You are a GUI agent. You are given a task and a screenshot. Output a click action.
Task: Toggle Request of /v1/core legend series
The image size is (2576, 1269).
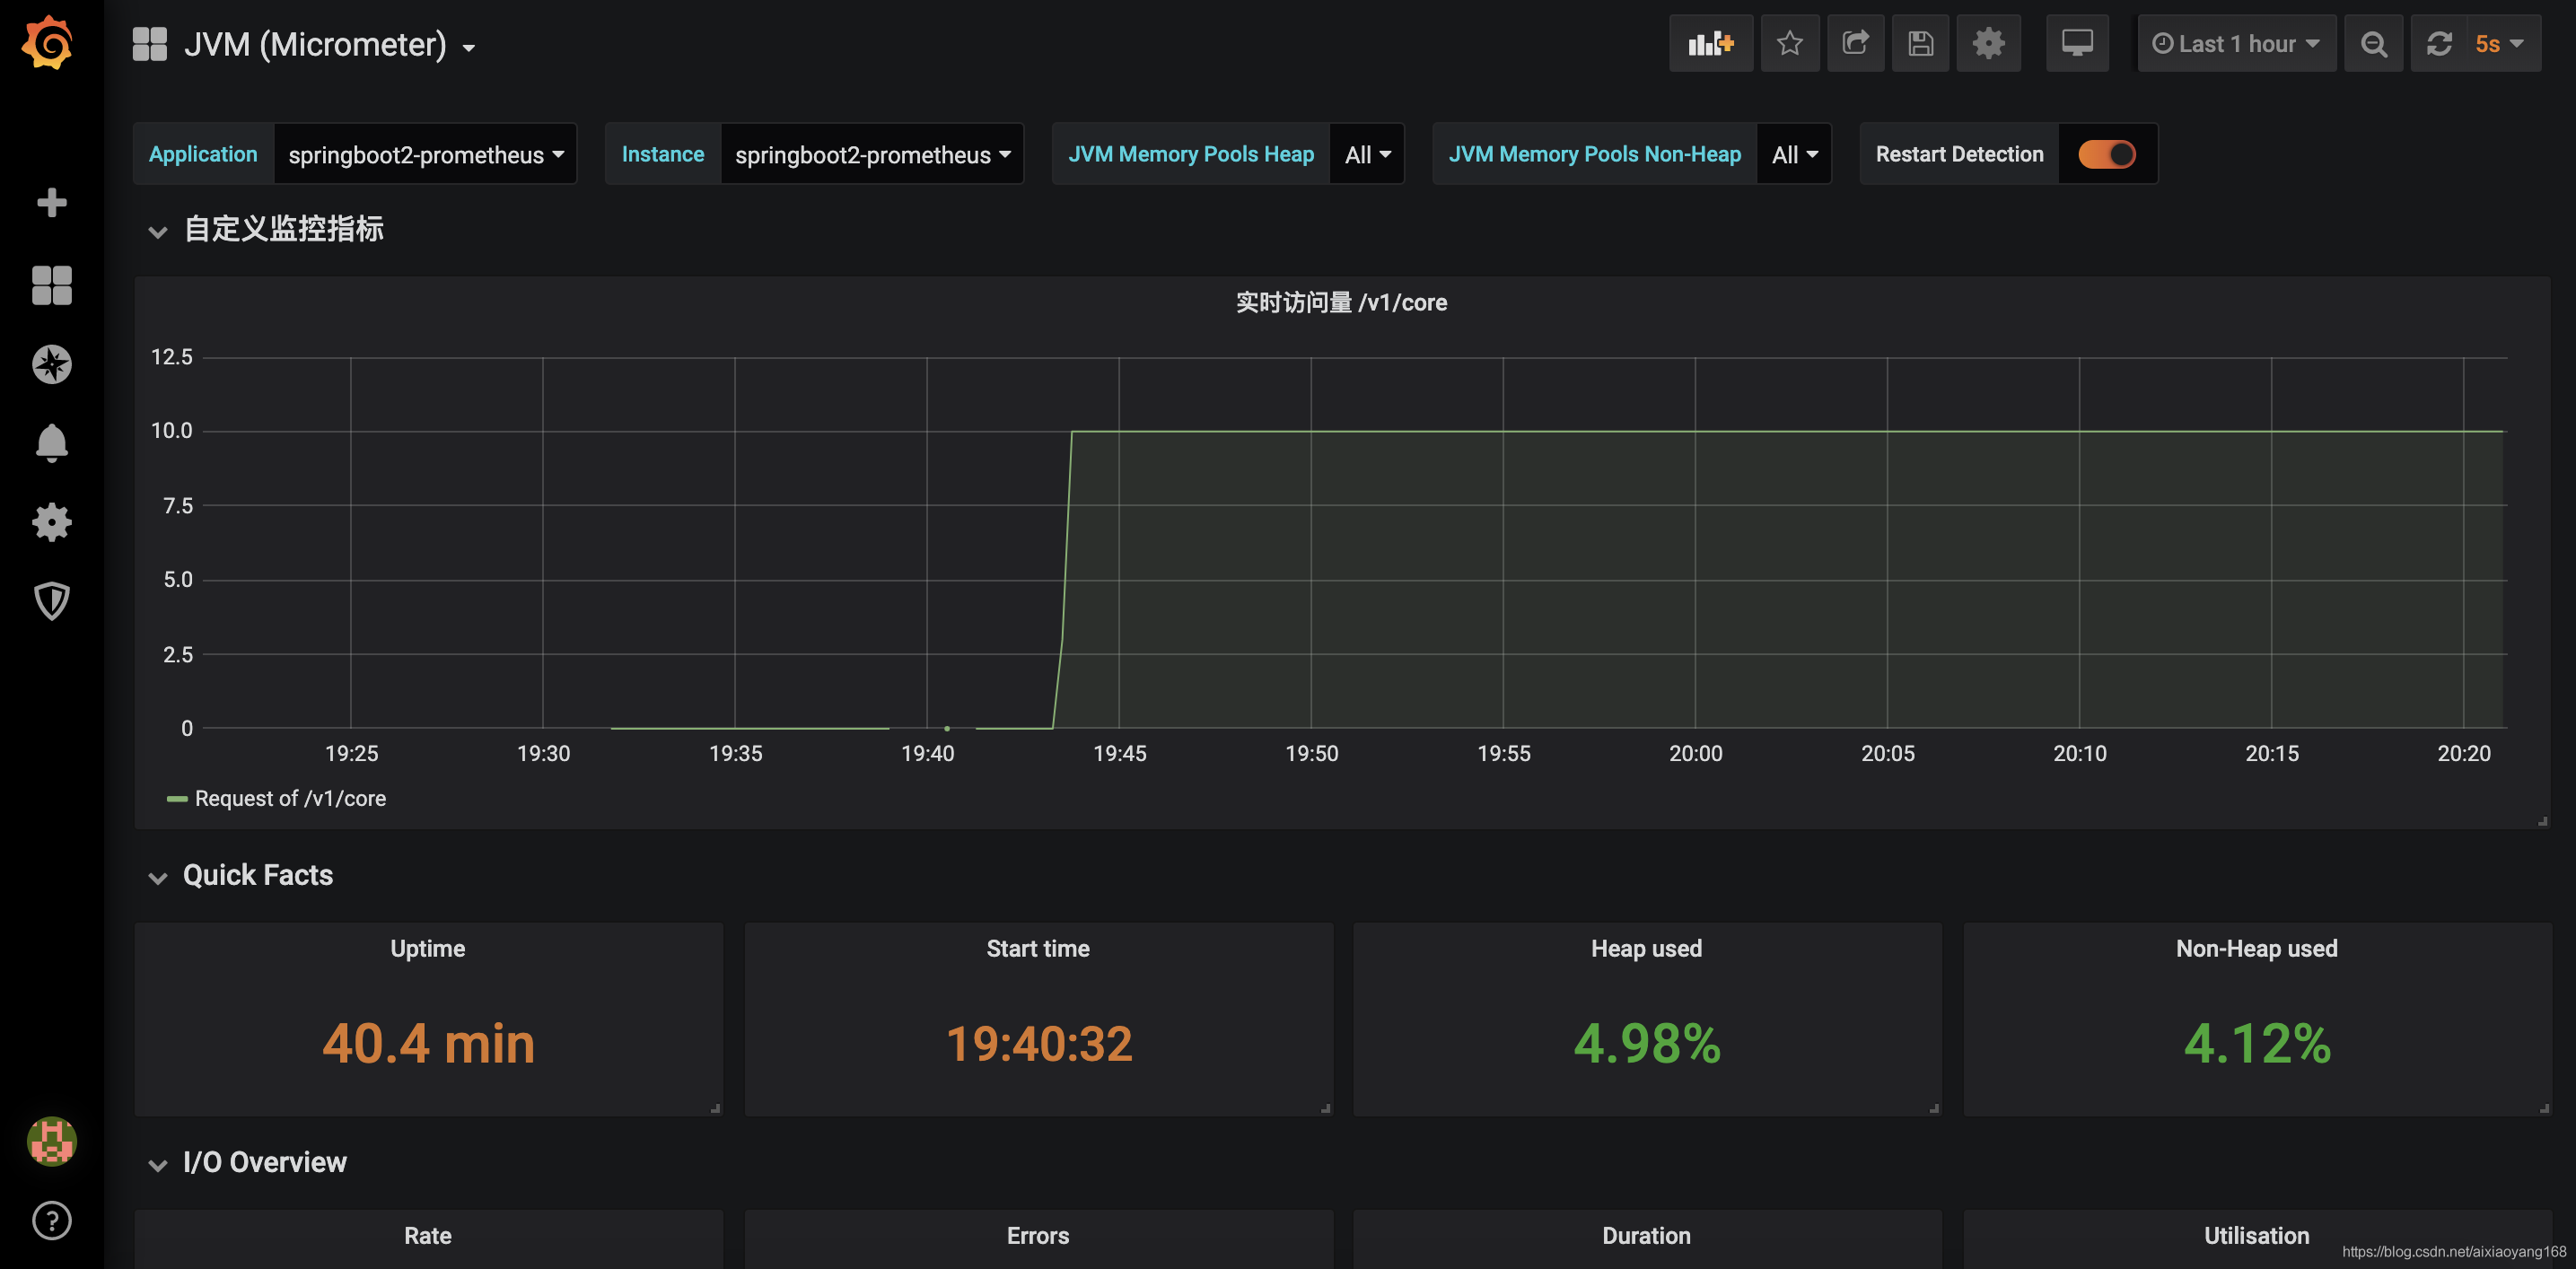pyautogui.click(x=290, y=798)
